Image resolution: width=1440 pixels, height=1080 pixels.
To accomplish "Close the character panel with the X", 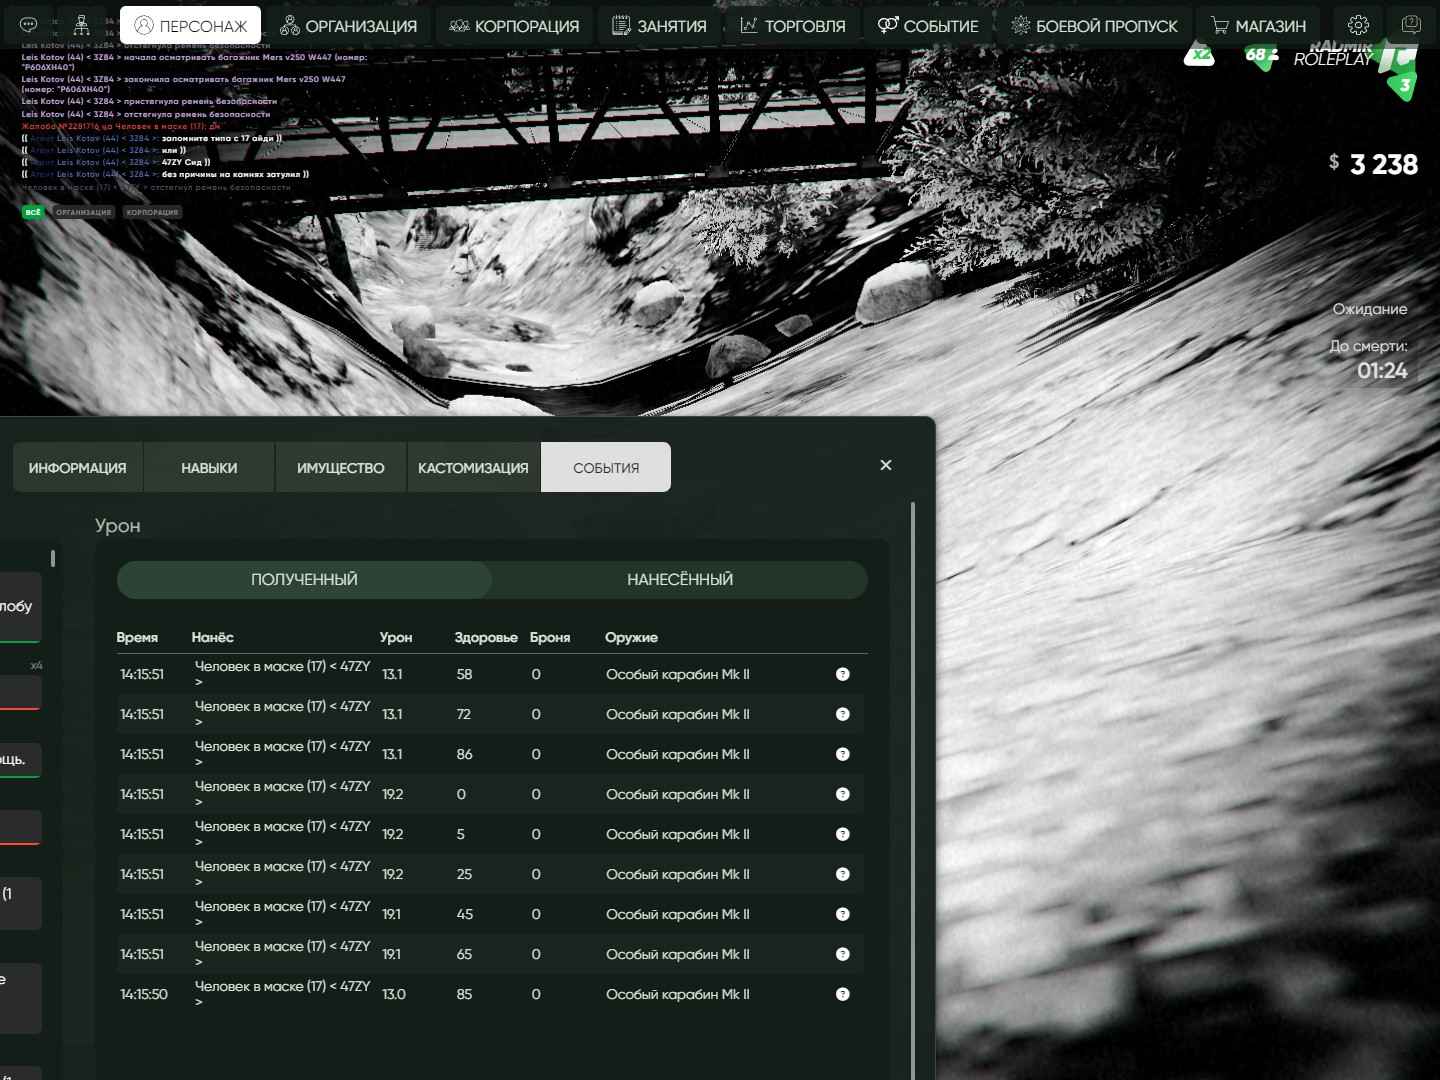I will [885, 465].
